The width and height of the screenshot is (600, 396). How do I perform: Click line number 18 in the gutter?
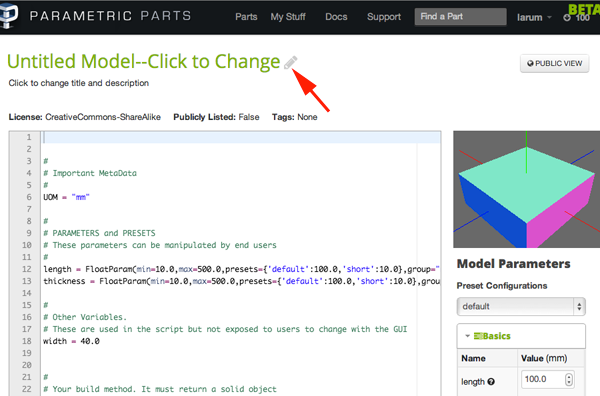(x=26, y=341)
